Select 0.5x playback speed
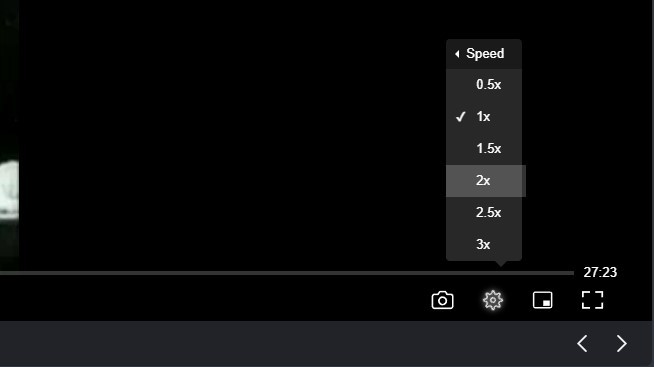Image resolution: width=654 pixels, height=367 pixels. [484, 85]
